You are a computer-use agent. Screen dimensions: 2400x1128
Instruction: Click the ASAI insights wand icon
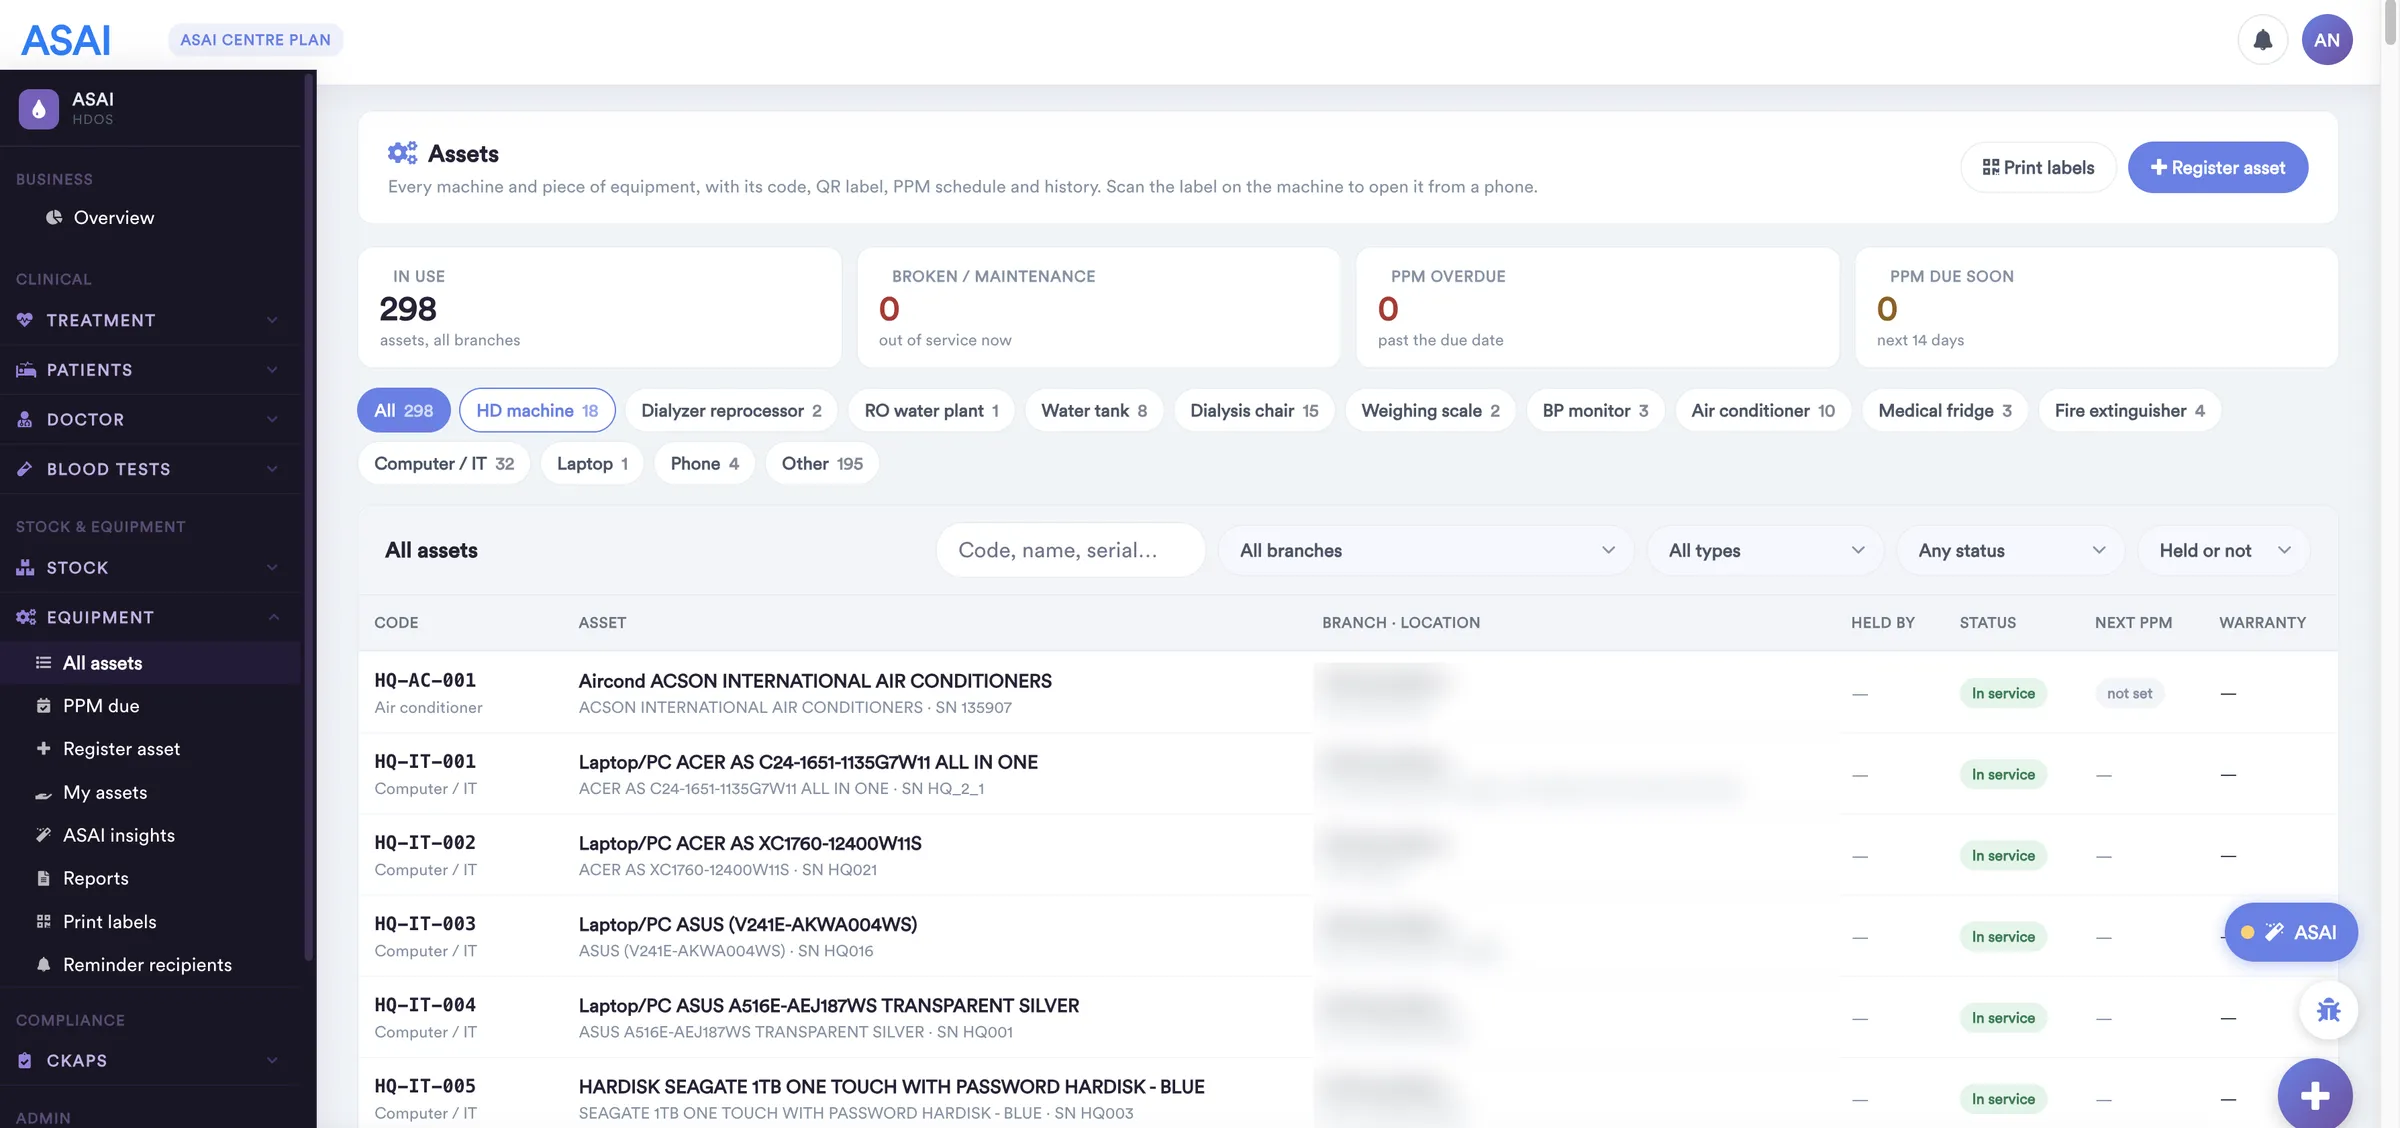tap(43, 835)
